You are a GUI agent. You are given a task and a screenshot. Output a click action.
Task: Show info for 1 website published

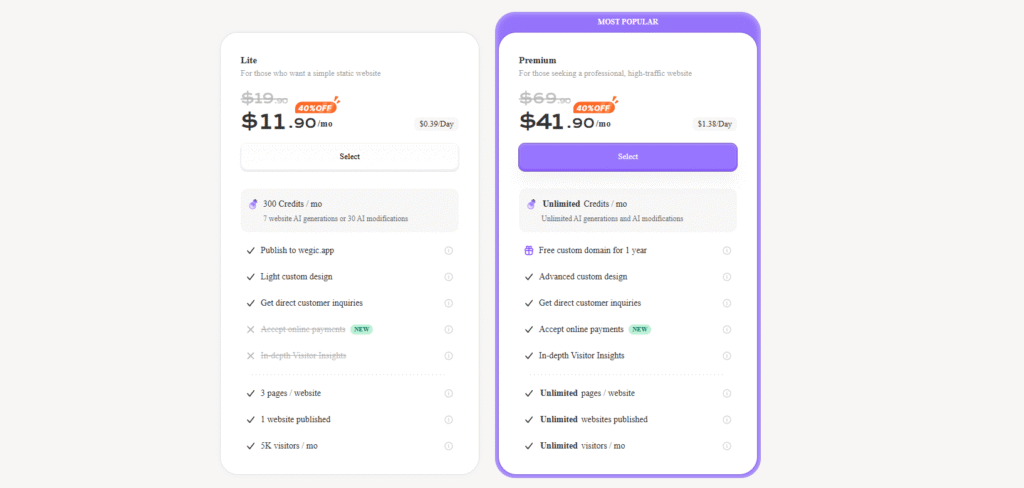(449, 419)
